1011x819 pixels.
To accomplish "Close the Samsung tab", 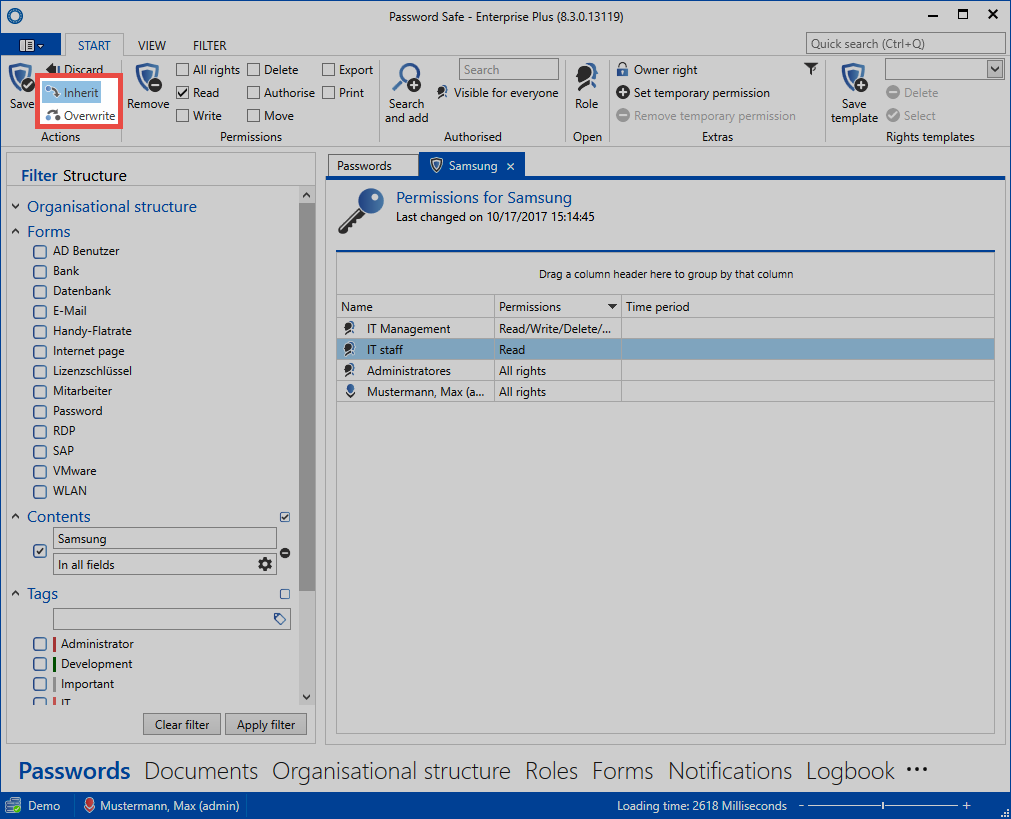I will (x=511, y=166).
